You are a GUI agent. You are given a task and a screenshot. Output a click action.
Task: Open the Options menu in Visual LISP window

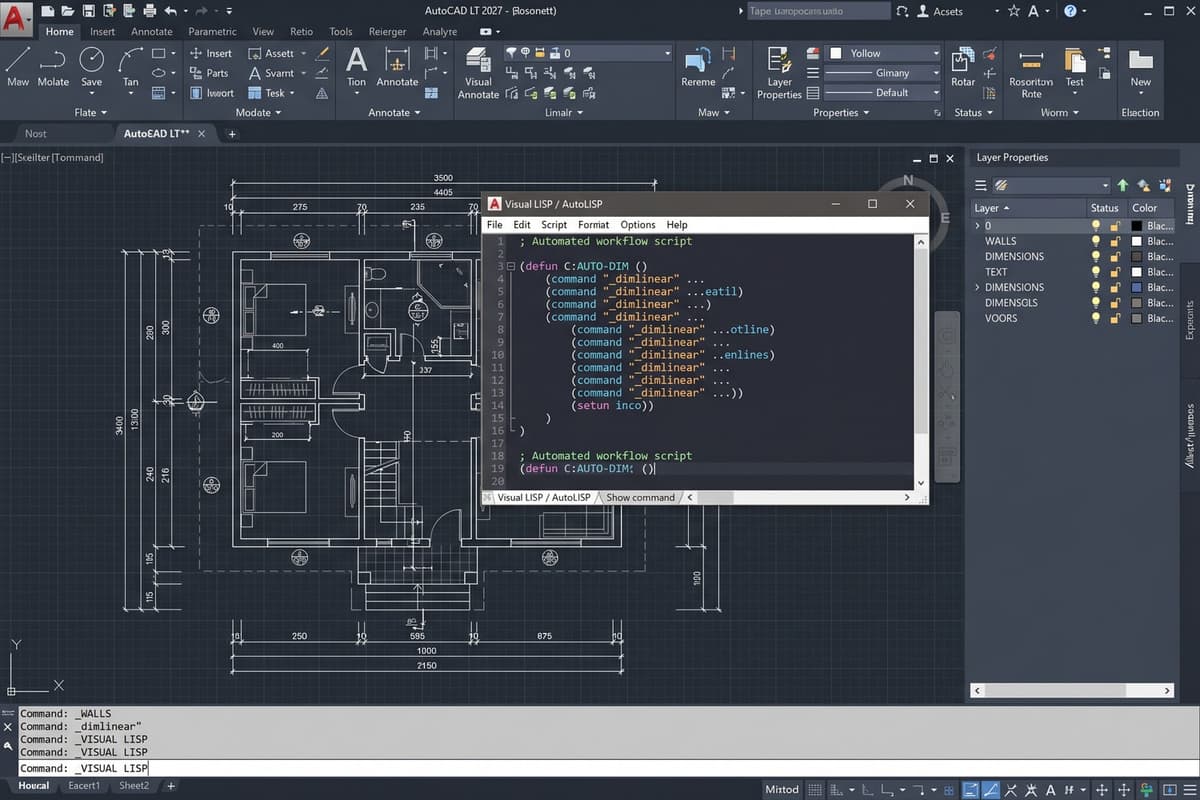coord(638,225)
